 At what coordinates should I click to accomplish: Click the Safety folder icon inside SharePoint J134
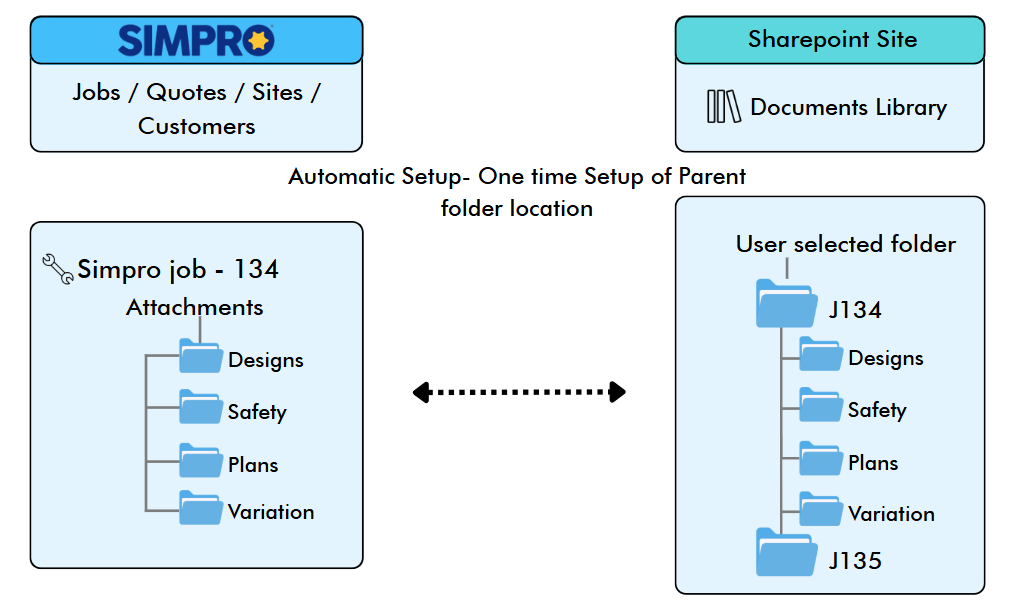coord(821,405)
